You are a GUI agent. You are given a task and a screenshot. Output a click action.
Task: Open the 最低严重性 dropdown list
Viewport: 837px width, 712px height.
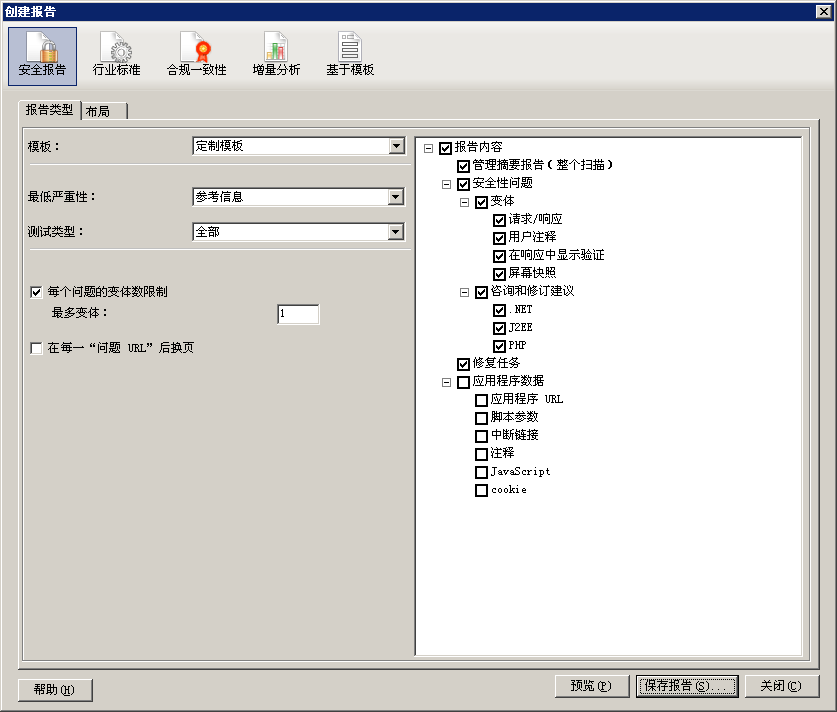point(396,197)
